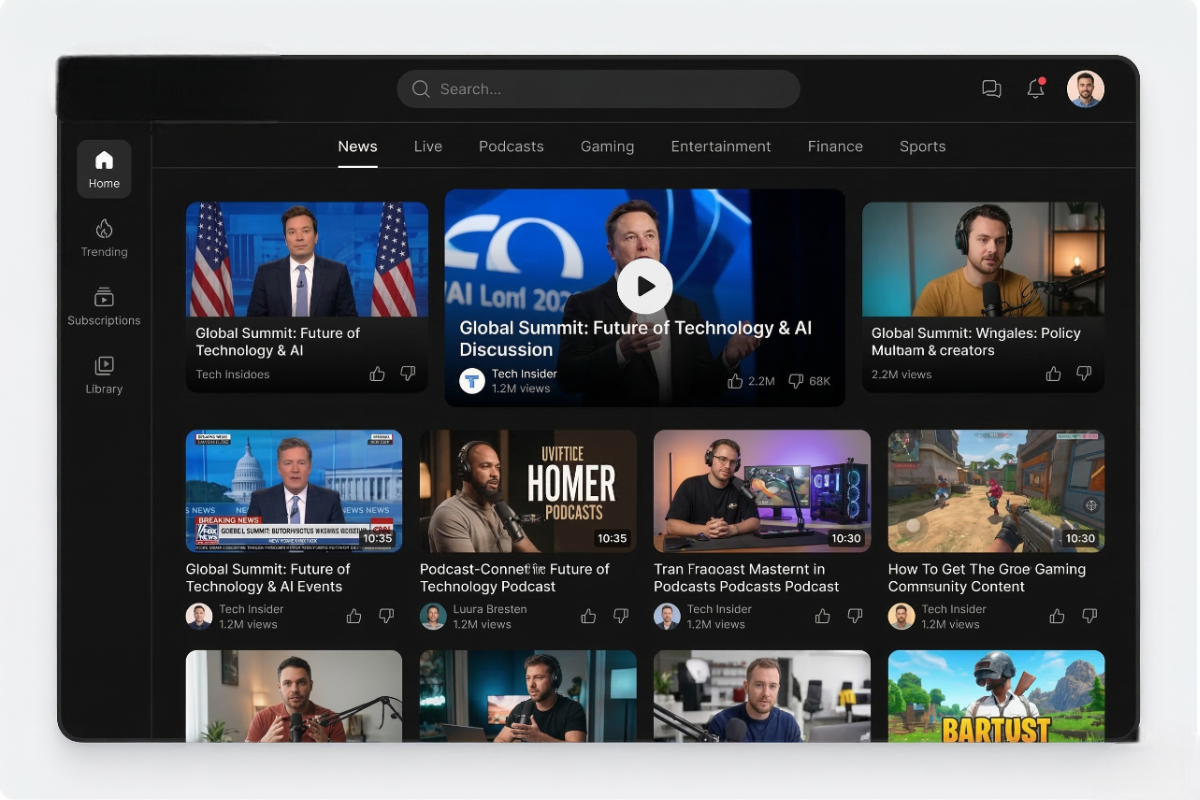This screenshot has height=800, width=1200.
Task: Go to Library in the sidebar
Action: (104, 375)
